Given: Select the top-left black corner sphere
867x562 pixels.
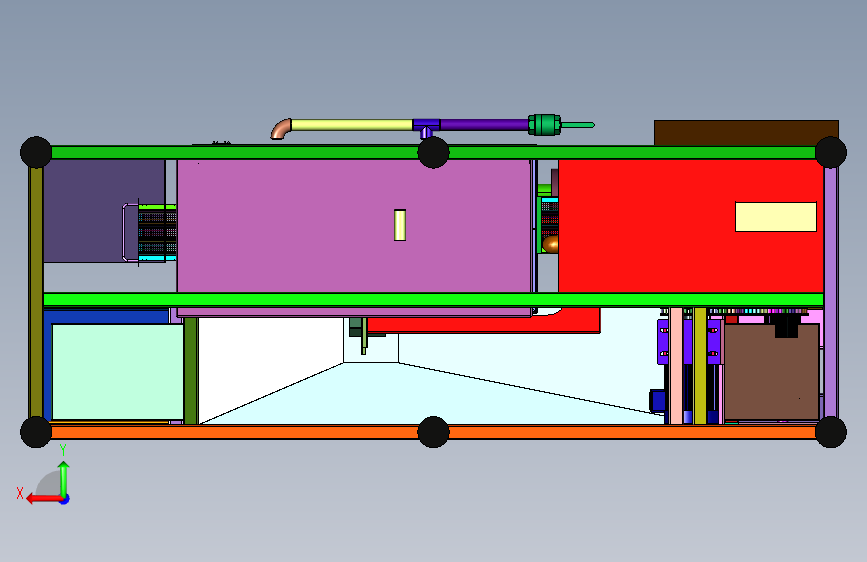Looking at the screenshot, I should (36, 152).
